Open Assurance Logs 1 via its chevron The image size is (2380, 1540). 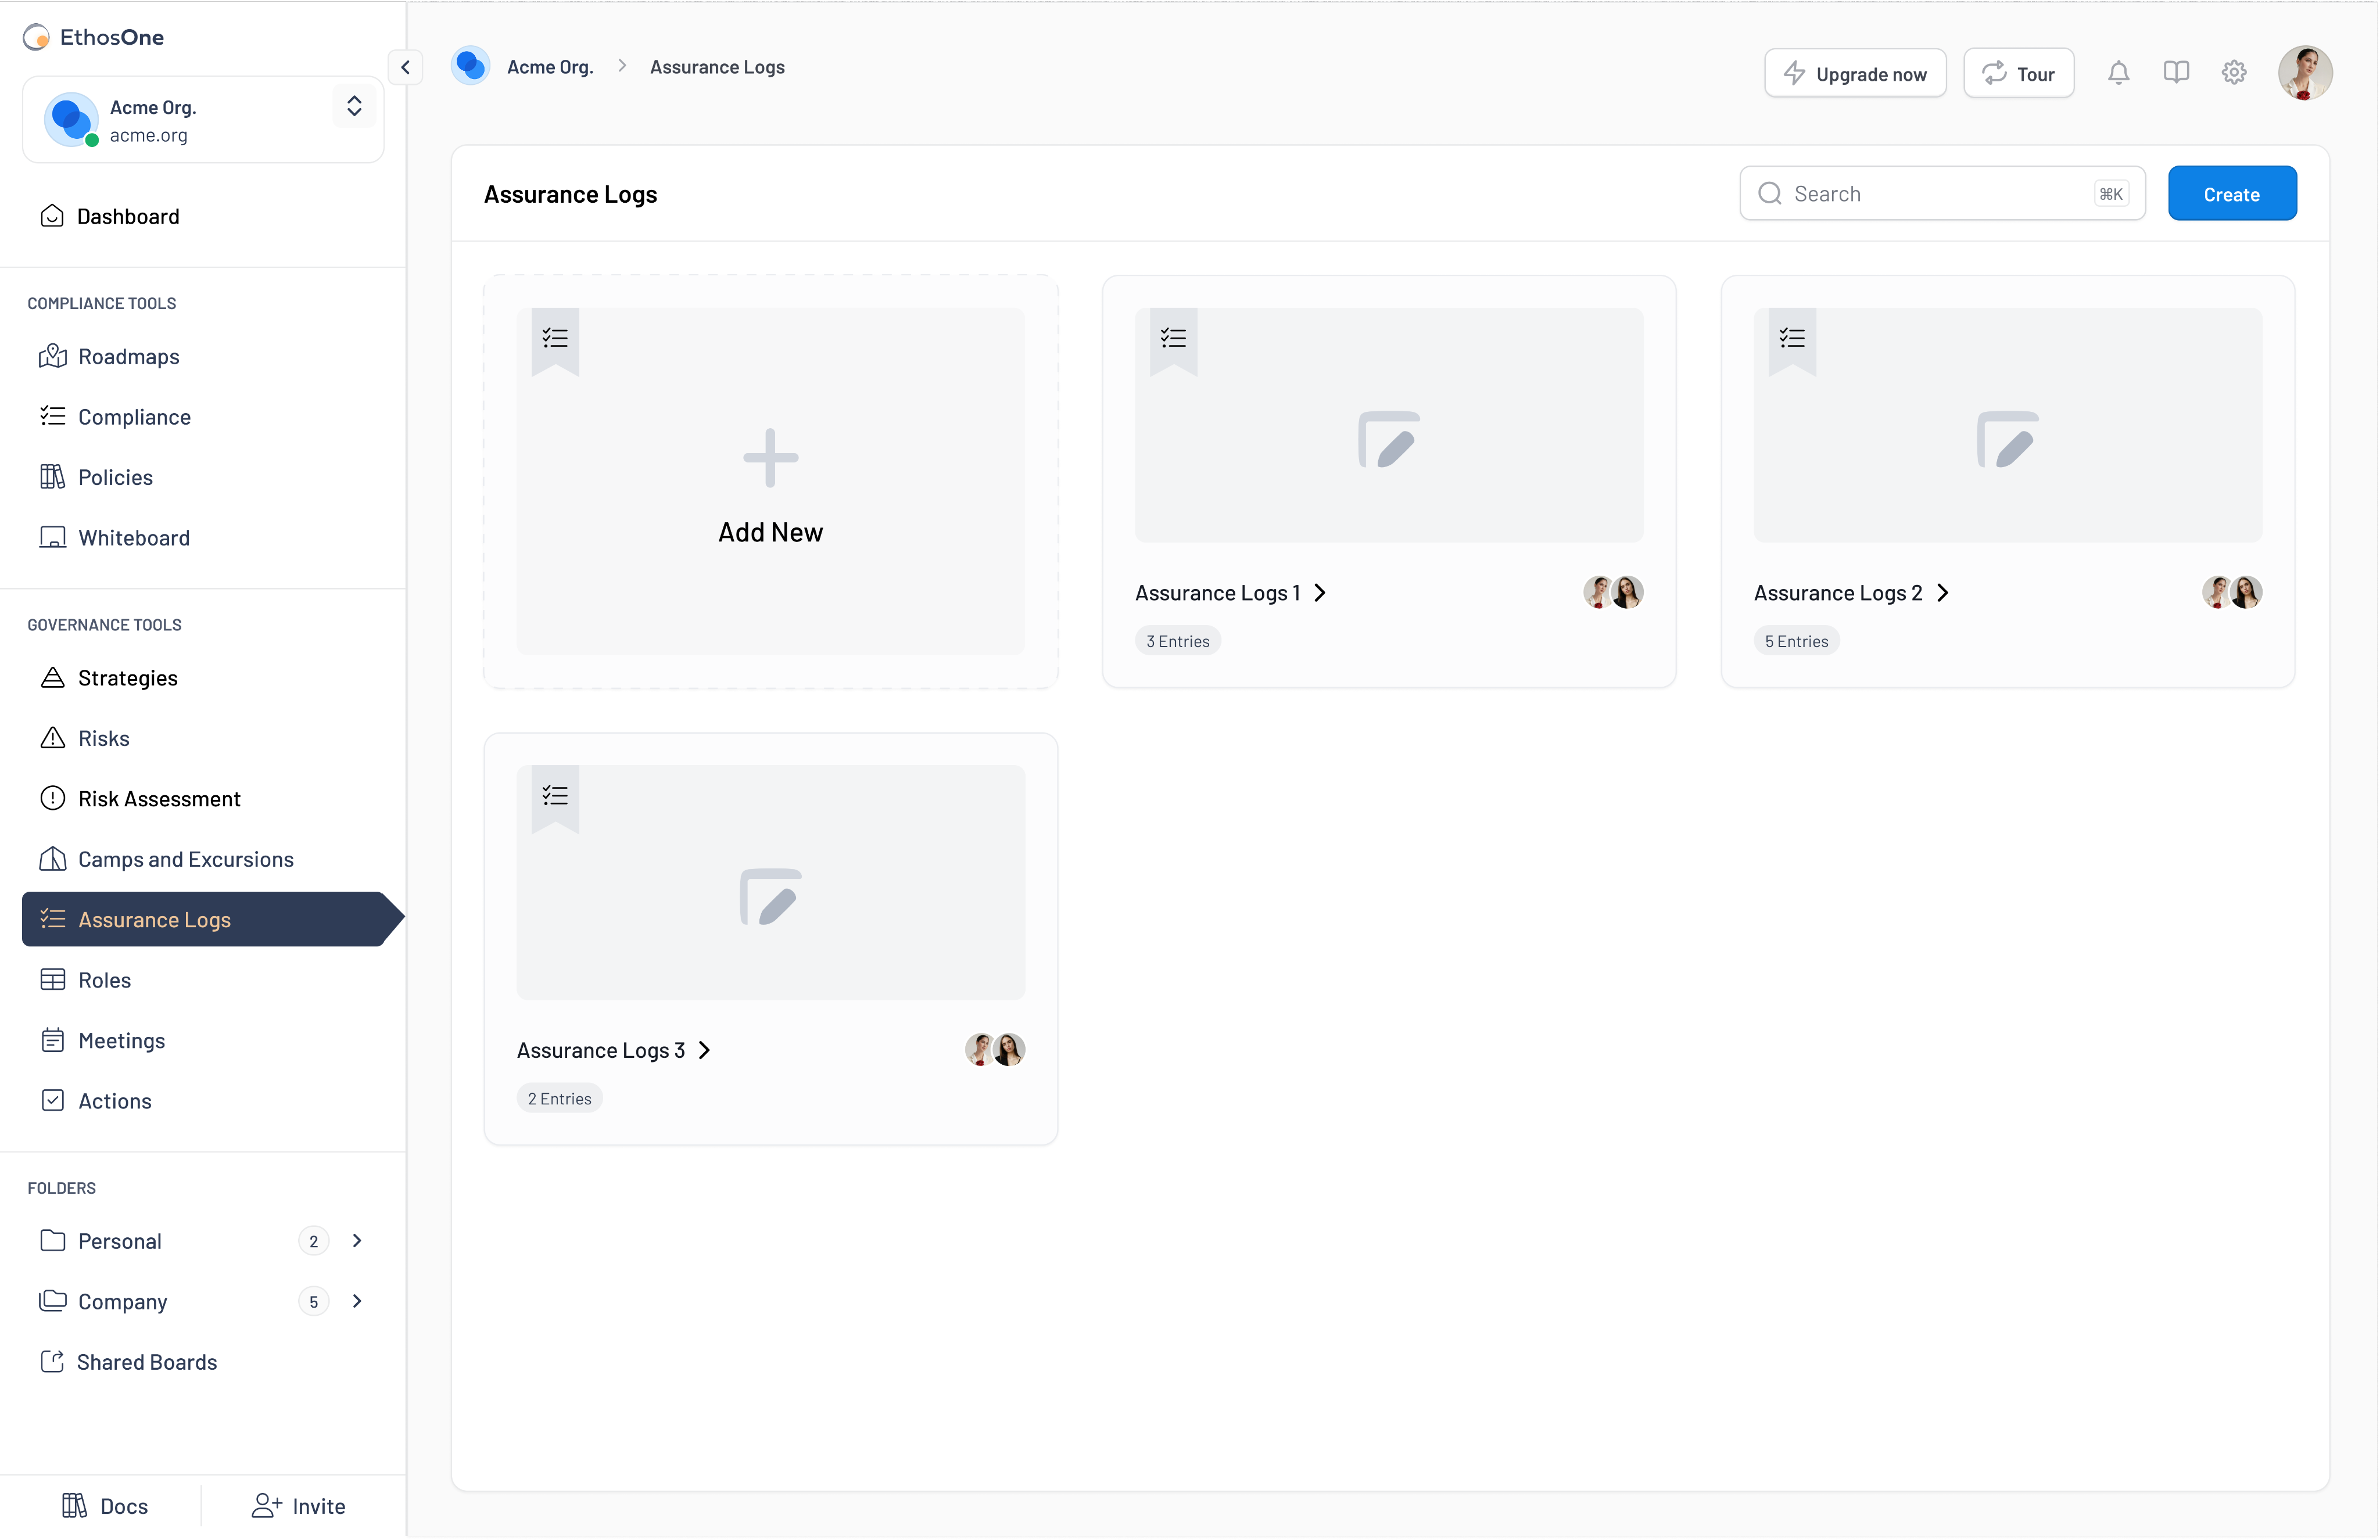[x=1320, y=593]
